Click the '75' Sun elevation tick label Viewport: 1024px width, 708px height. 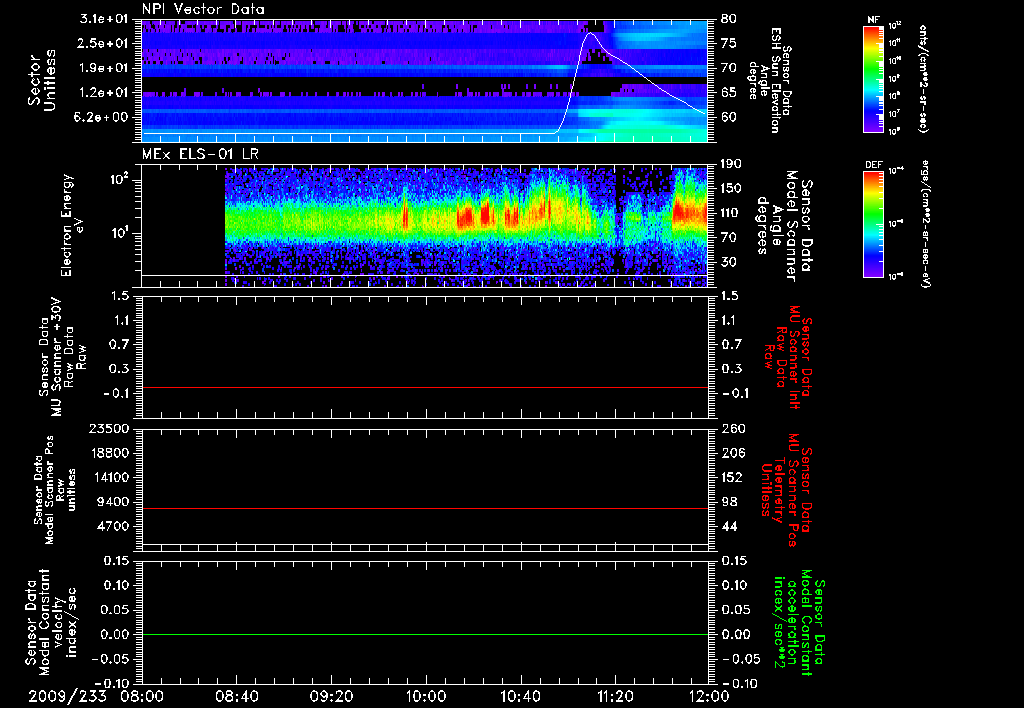[729, 43]
